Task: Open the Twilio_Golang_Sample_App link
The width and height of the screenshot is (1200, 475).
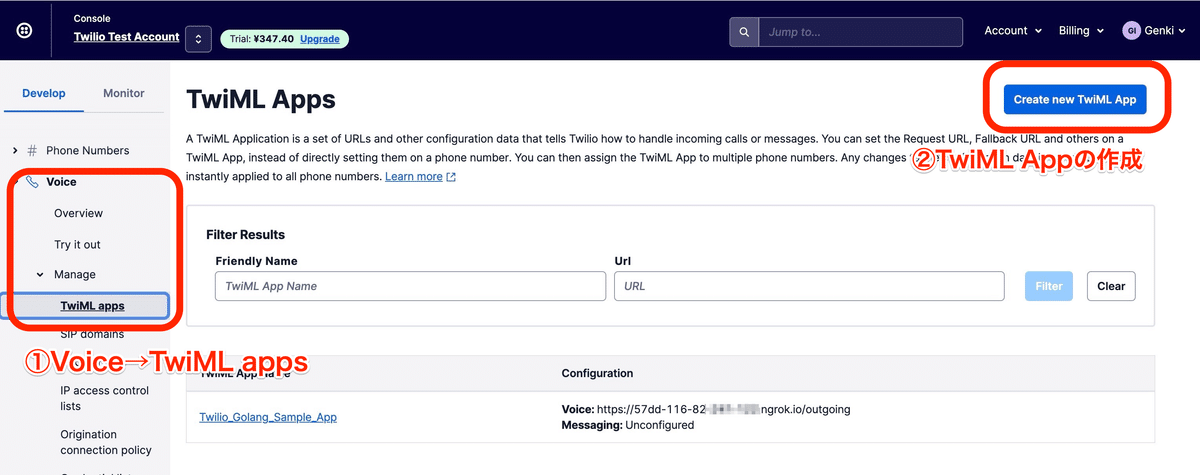Action: point(268,417)
